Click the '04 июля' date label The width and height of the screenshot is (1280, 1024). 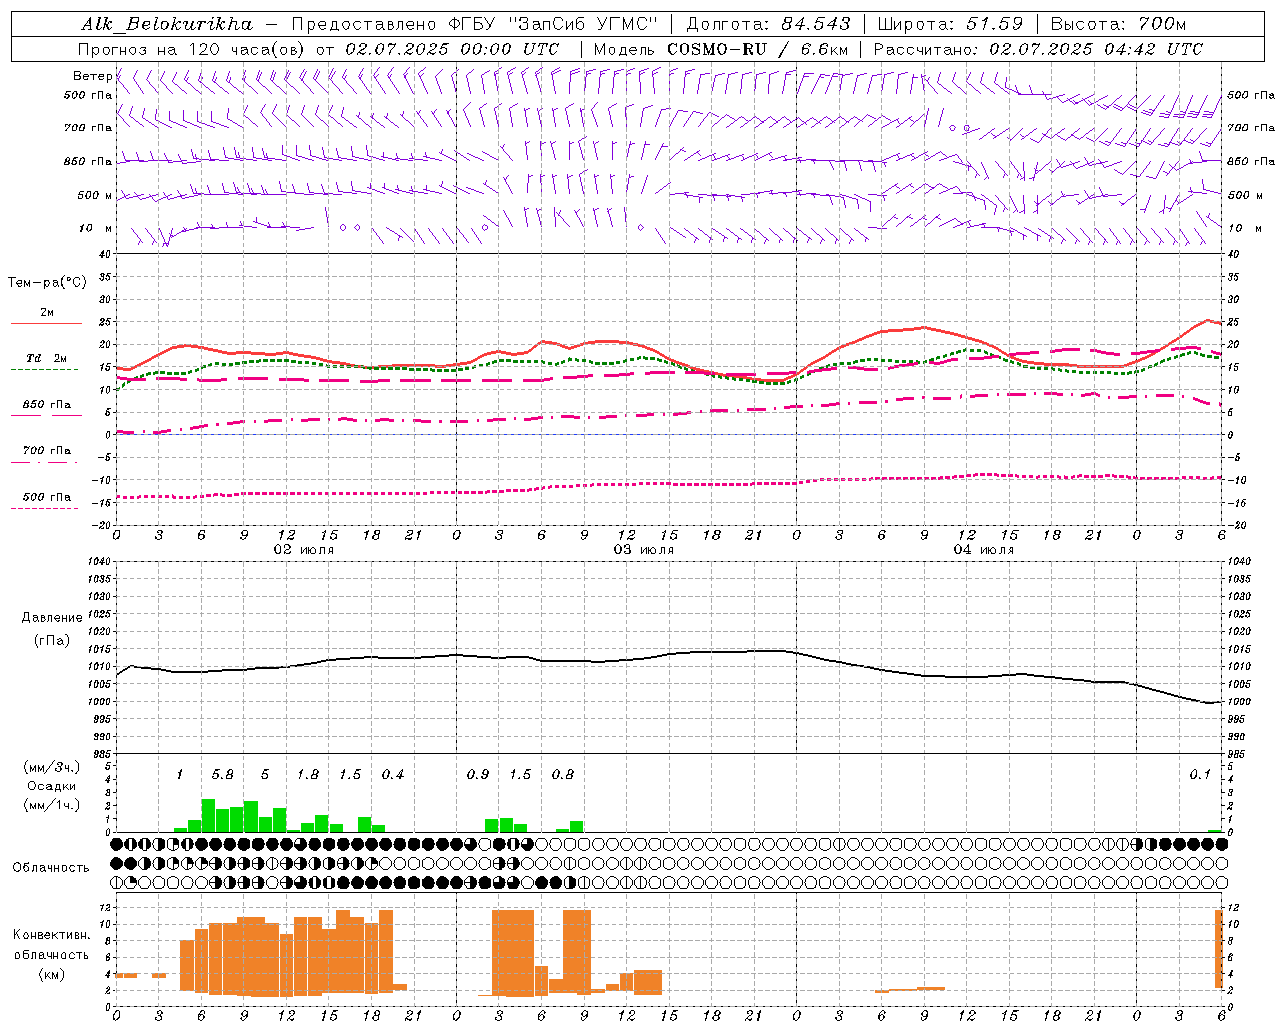pos(984,550)
